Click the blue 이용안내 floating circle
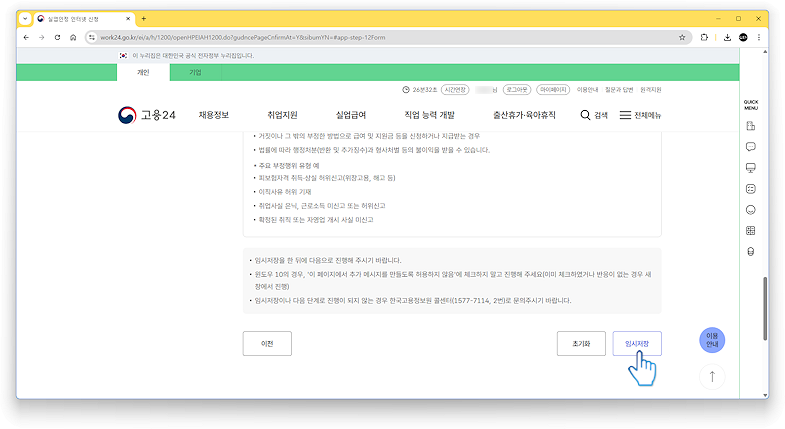Image resolution: width=785 pixels, height=429 pixels. (712, 340)
